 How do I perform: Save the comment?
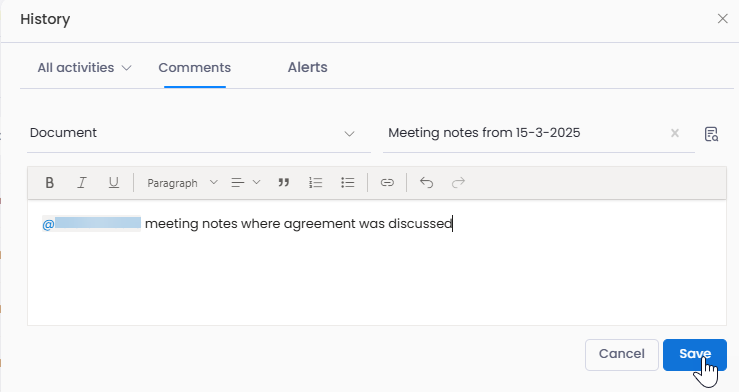click(x=695, y=354)
